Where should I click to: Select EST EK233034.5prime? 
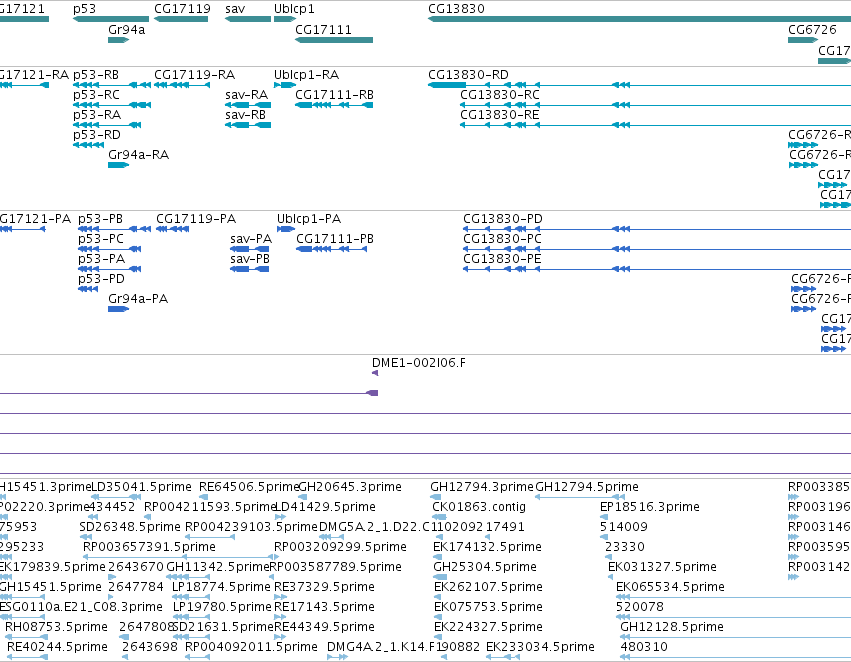[540, 647]
